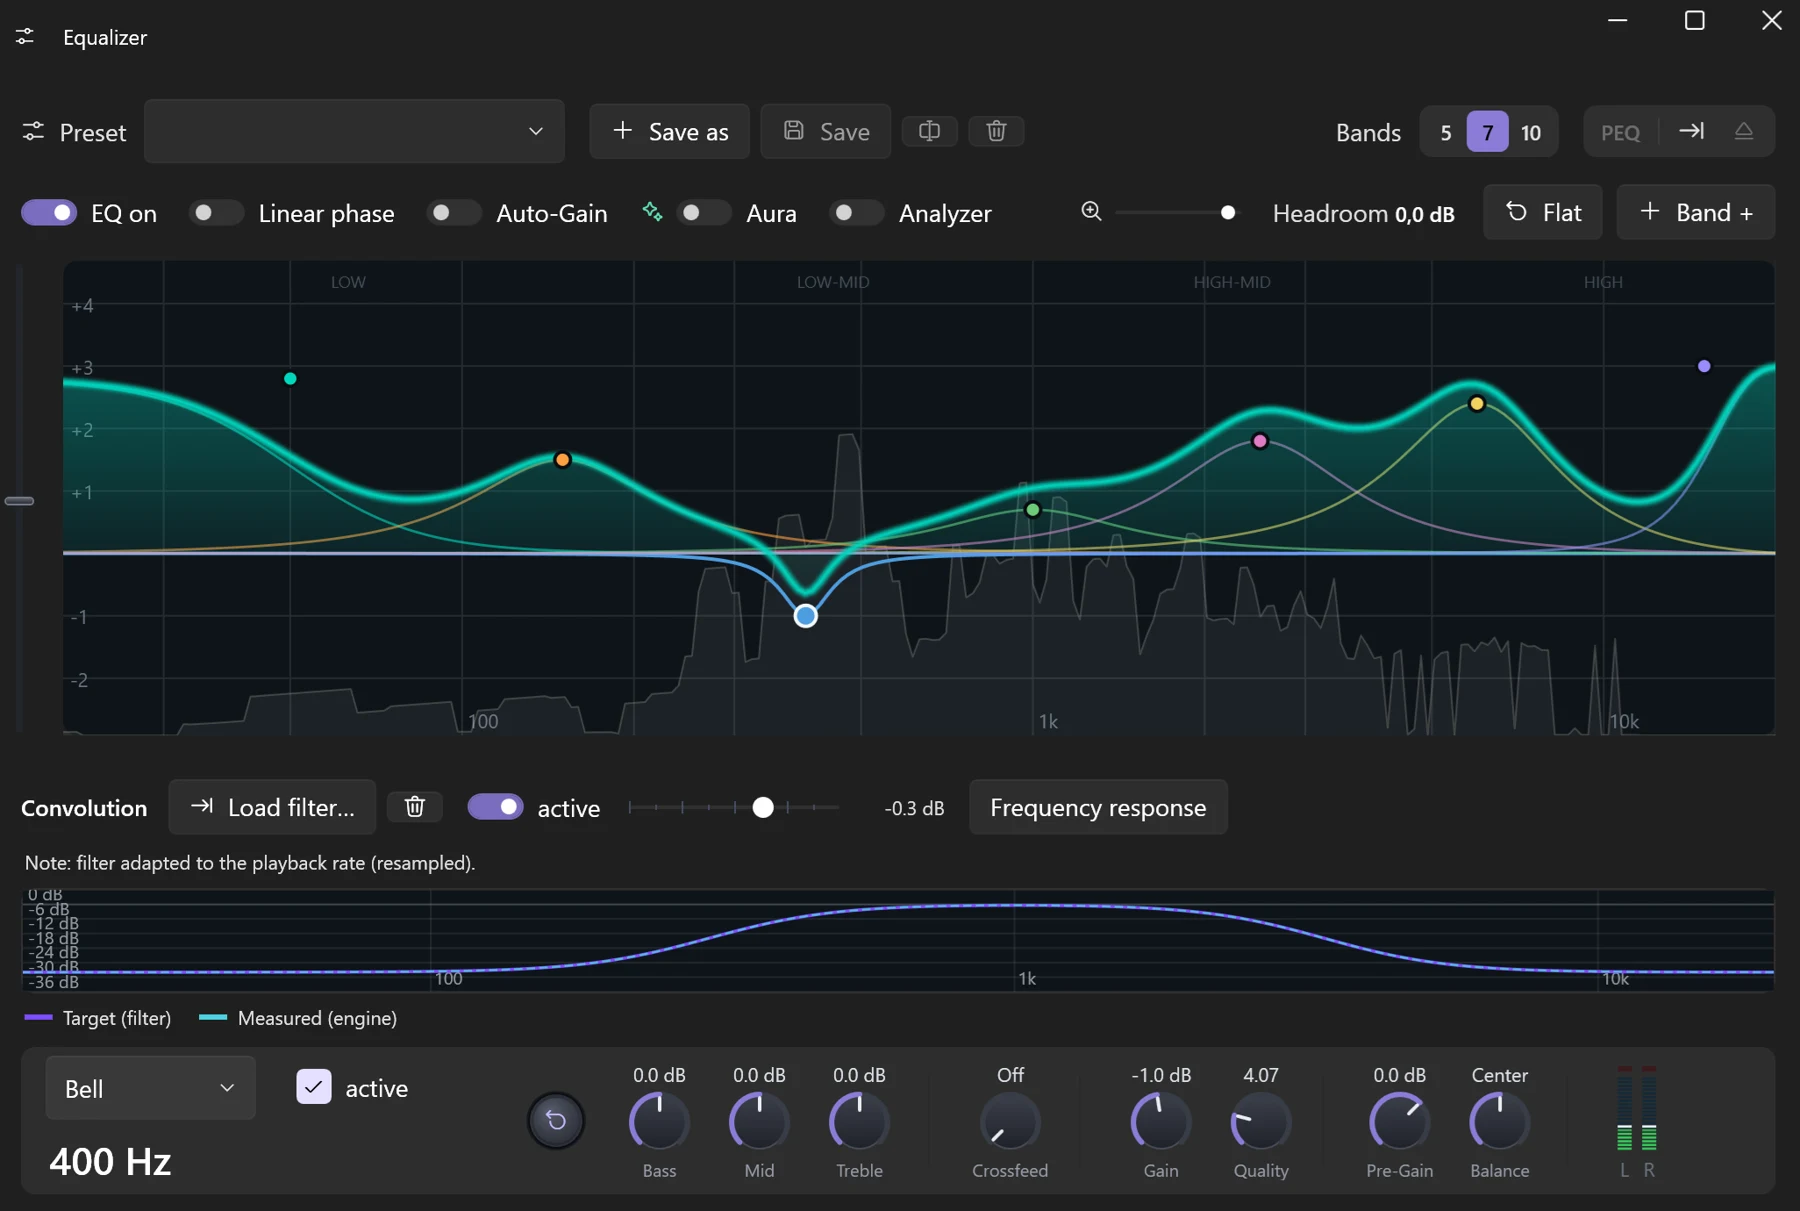1800x1211 pixels.
Task: Select the green band node near 1k
Action: pyautogui.click(x=1033, y=510)
